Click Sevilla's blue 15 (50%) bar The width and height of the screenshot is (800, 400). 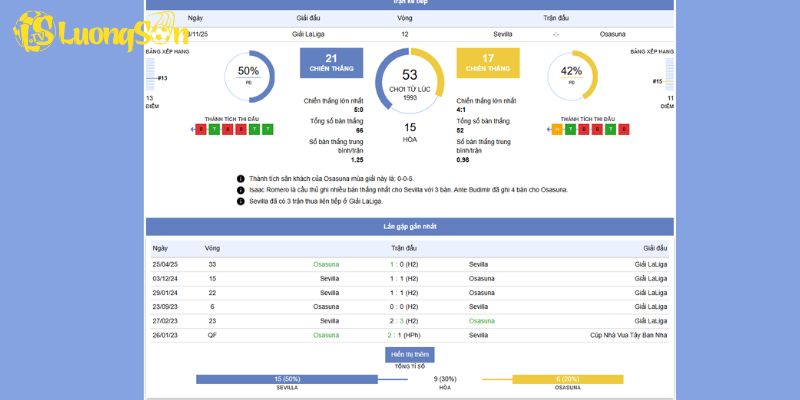pyautogui.click(x=287, y=379)
